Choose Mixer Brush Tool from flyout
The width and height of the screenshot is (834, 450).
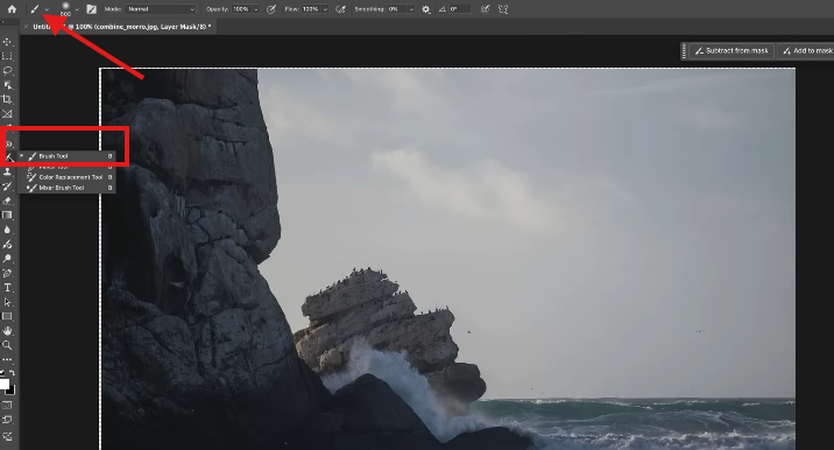(x=67, y=187)
